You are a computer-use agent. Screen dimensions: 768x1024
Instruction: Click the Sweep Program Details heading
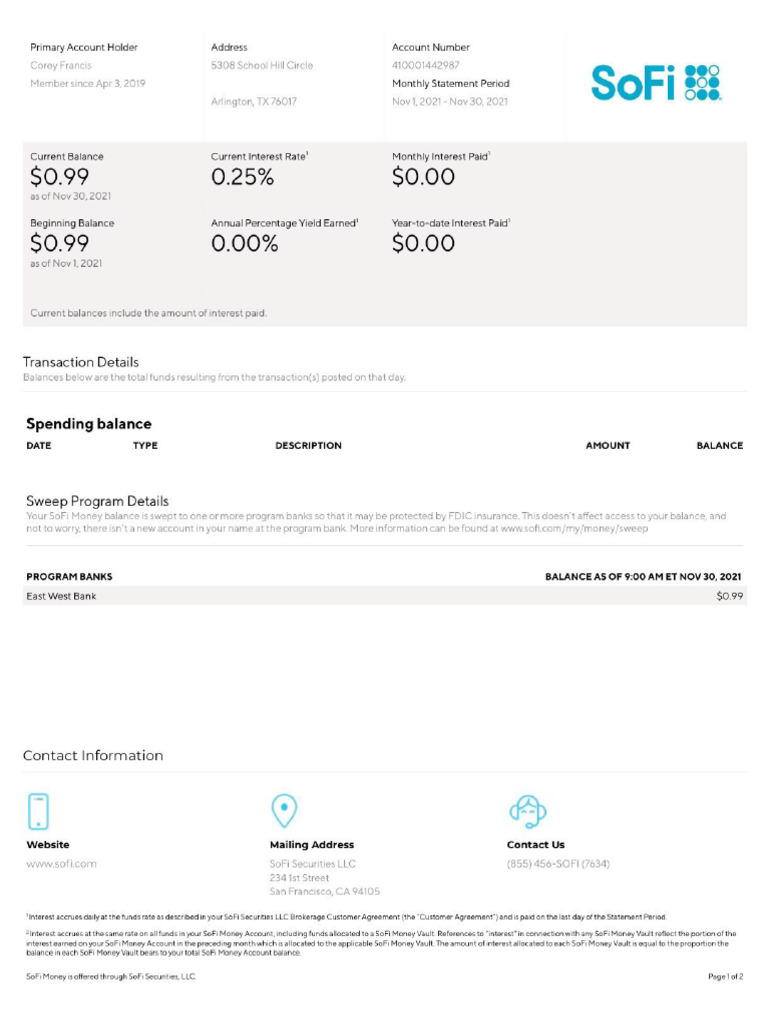97,500
